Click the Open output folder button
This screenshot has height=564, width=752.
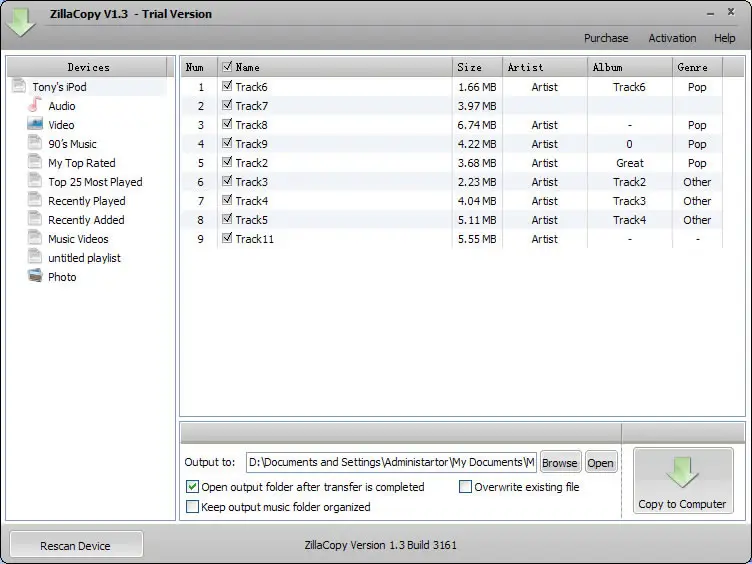point(600,463)
